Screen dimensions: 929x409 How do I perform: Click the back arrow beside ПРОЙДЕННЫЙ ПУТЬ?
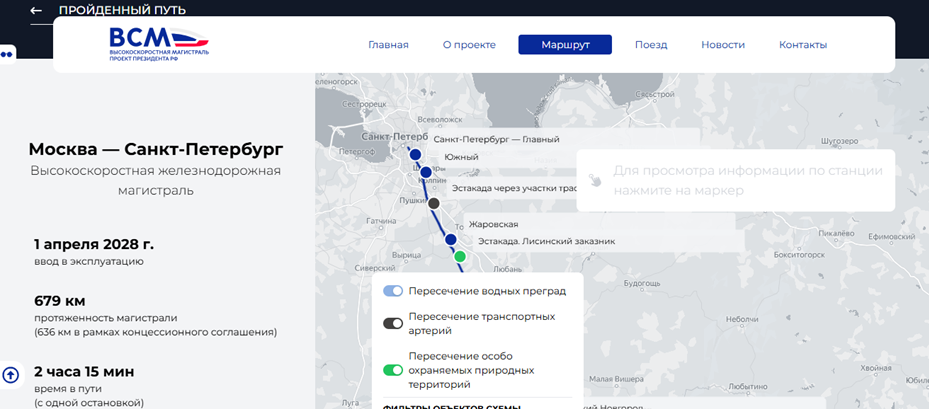click(x=36, y=11)
